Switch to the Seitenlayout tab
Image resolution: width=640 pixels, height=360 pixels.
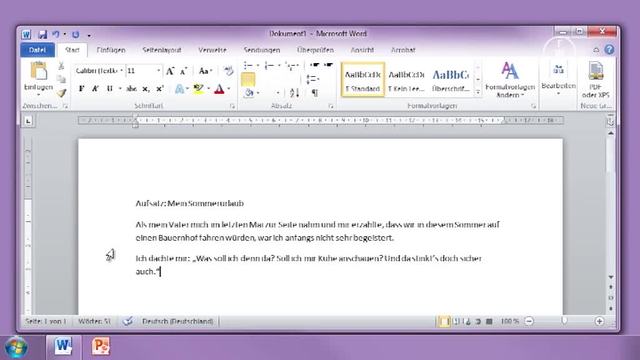pyautogui.click(x=162, y=50)
